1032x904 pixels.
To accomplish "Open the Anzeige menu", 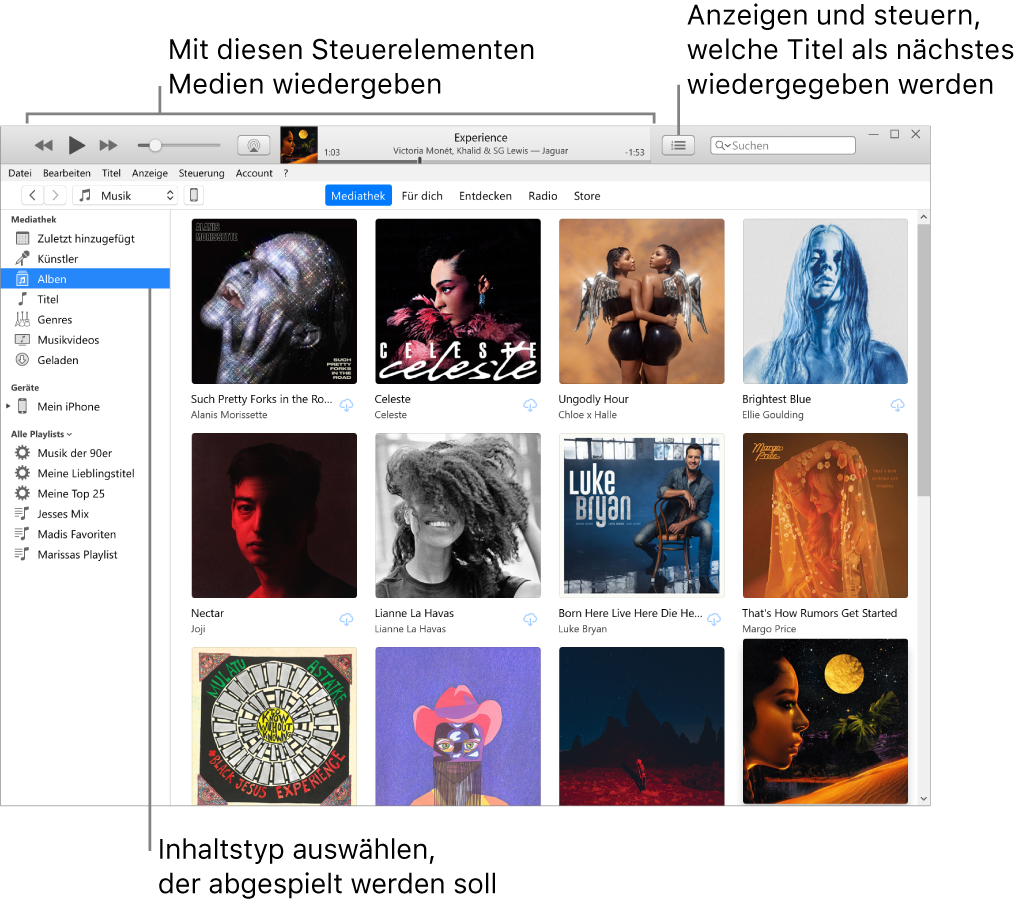I will [x=149, y=173].
